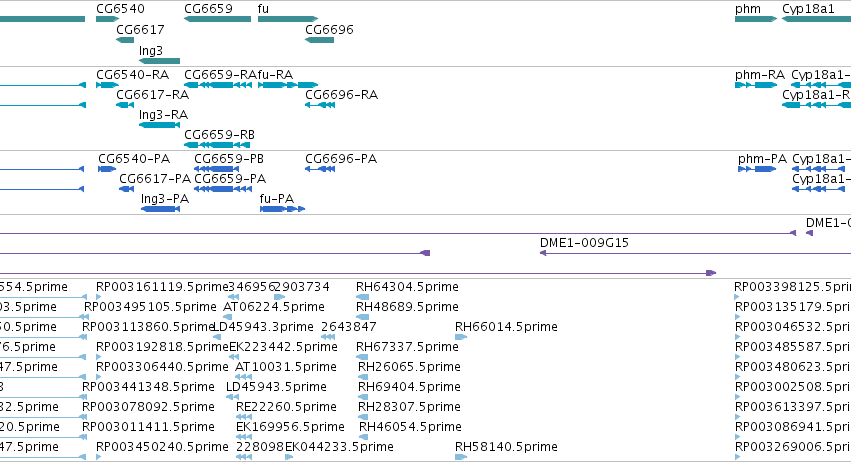This screenshot has height=462, width=851.
Task: Click EST RP003161119.5prime
Action: pos(162,287)
